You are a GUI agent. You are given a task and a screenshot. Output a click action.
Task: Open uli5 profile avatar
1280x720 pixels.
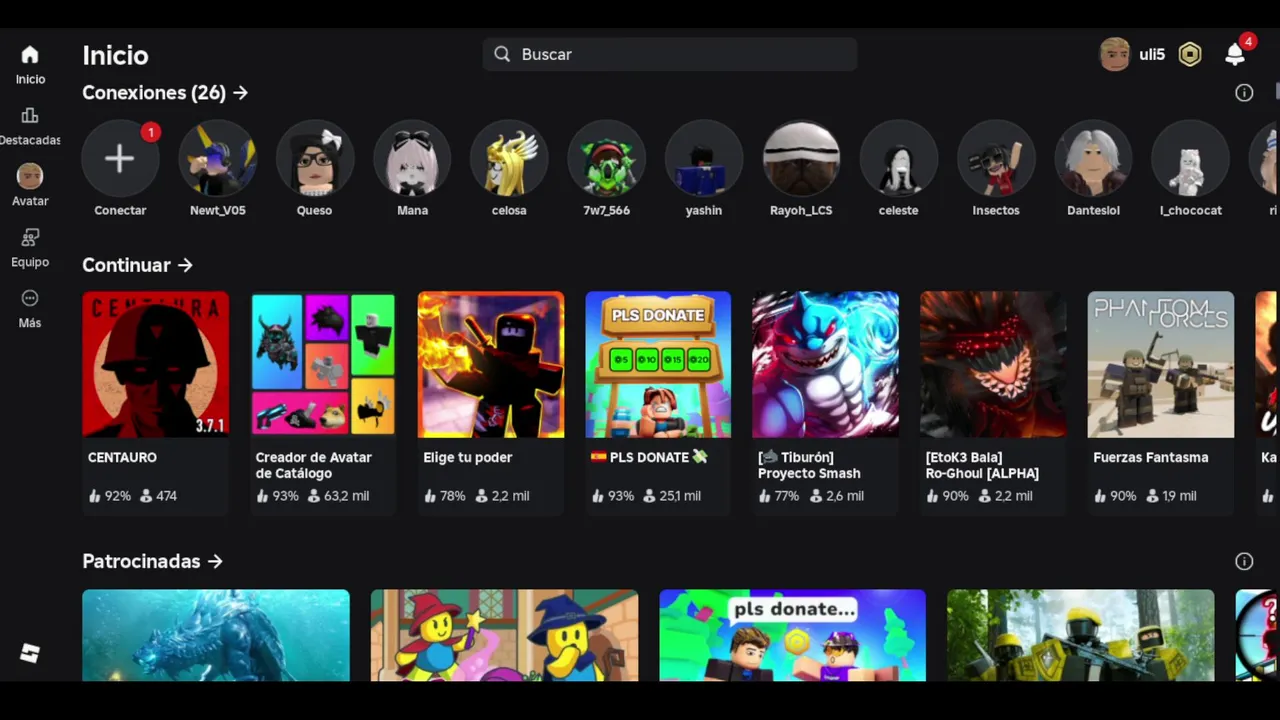pyautogui.click(x=1115, y=54)
